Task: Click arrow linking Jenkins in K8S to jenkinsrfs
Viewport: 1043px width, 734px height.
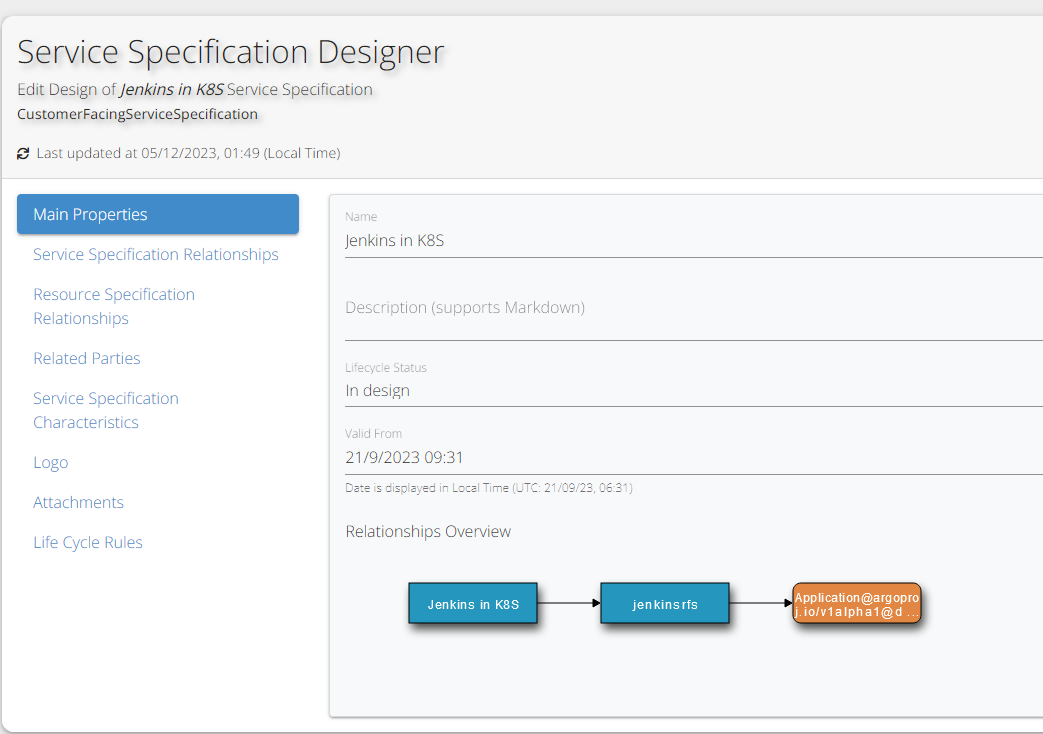Action: [568, 603]
